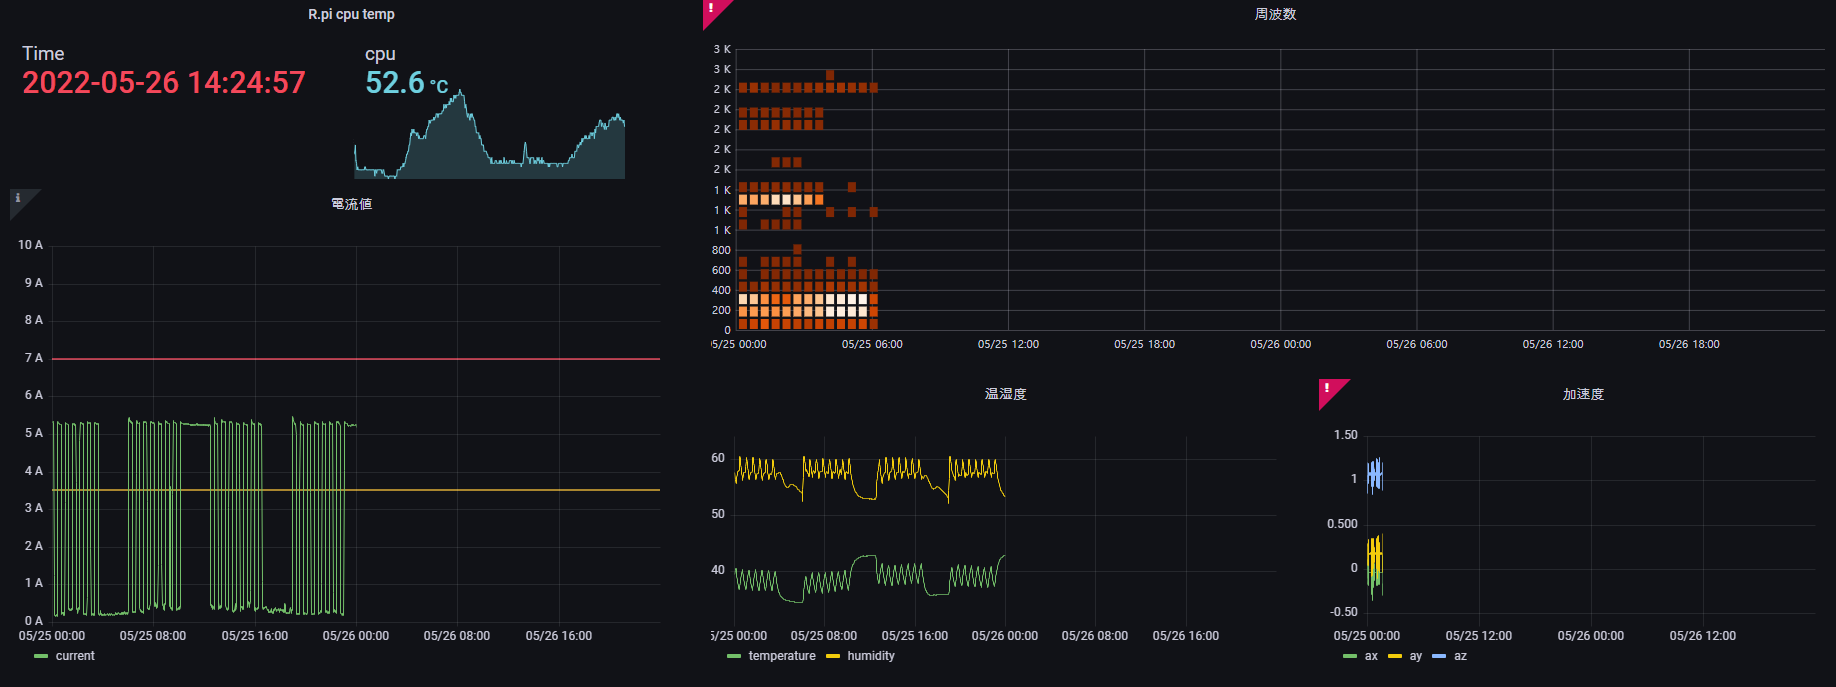Viewport: 1836px width, 687px height.
Task: Click the red 7 A threshold line
Action: pos(356,359)
